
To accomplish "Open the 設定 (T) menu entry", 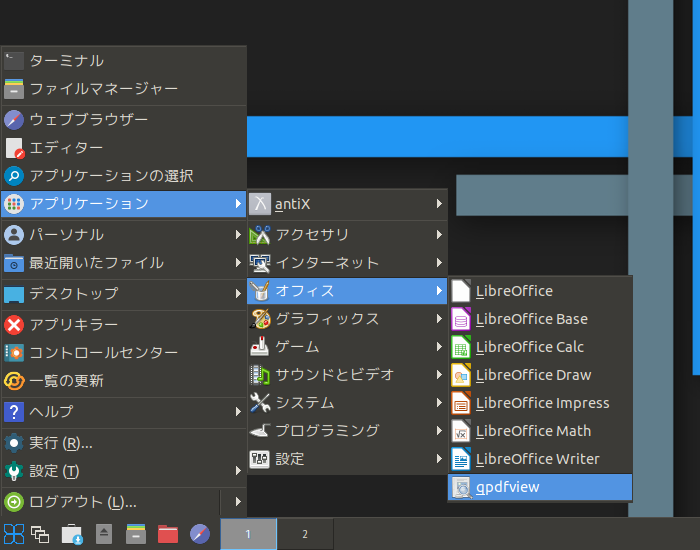I will point(124,471).
